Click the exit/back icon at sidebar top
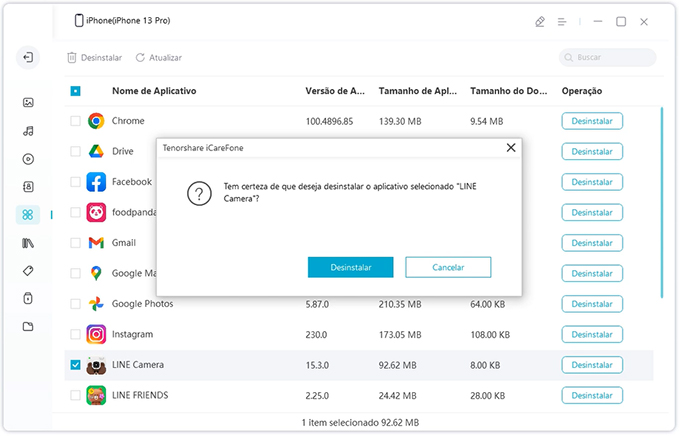The height and width of the screenshot is (436, 680). click(x=28, y=57)
